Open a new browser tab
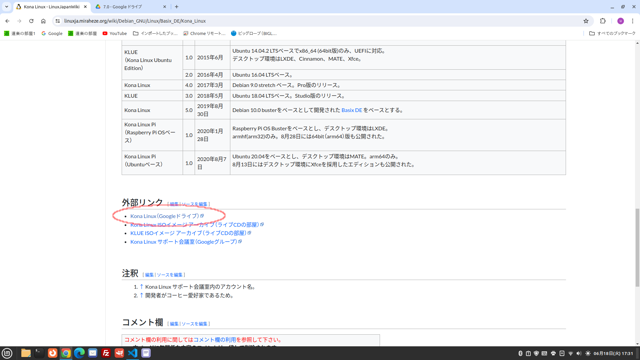Image resolution: width=640 pixels, height=360 pixels. click(176, 7)
